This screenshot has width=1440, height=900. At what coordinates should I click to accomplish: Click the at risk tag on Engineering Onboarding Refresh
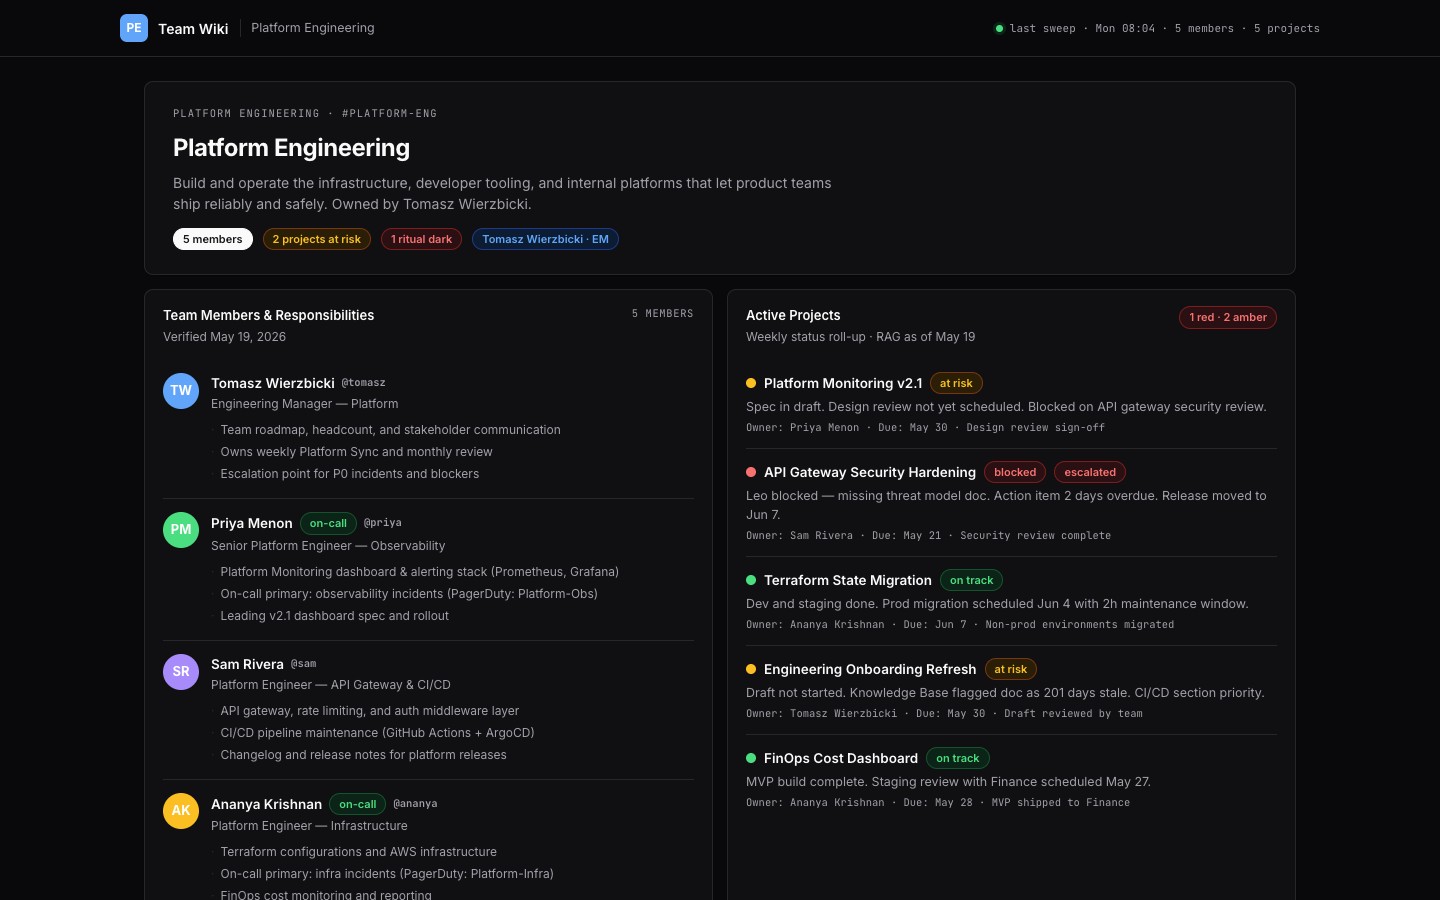click(1011, 669)
